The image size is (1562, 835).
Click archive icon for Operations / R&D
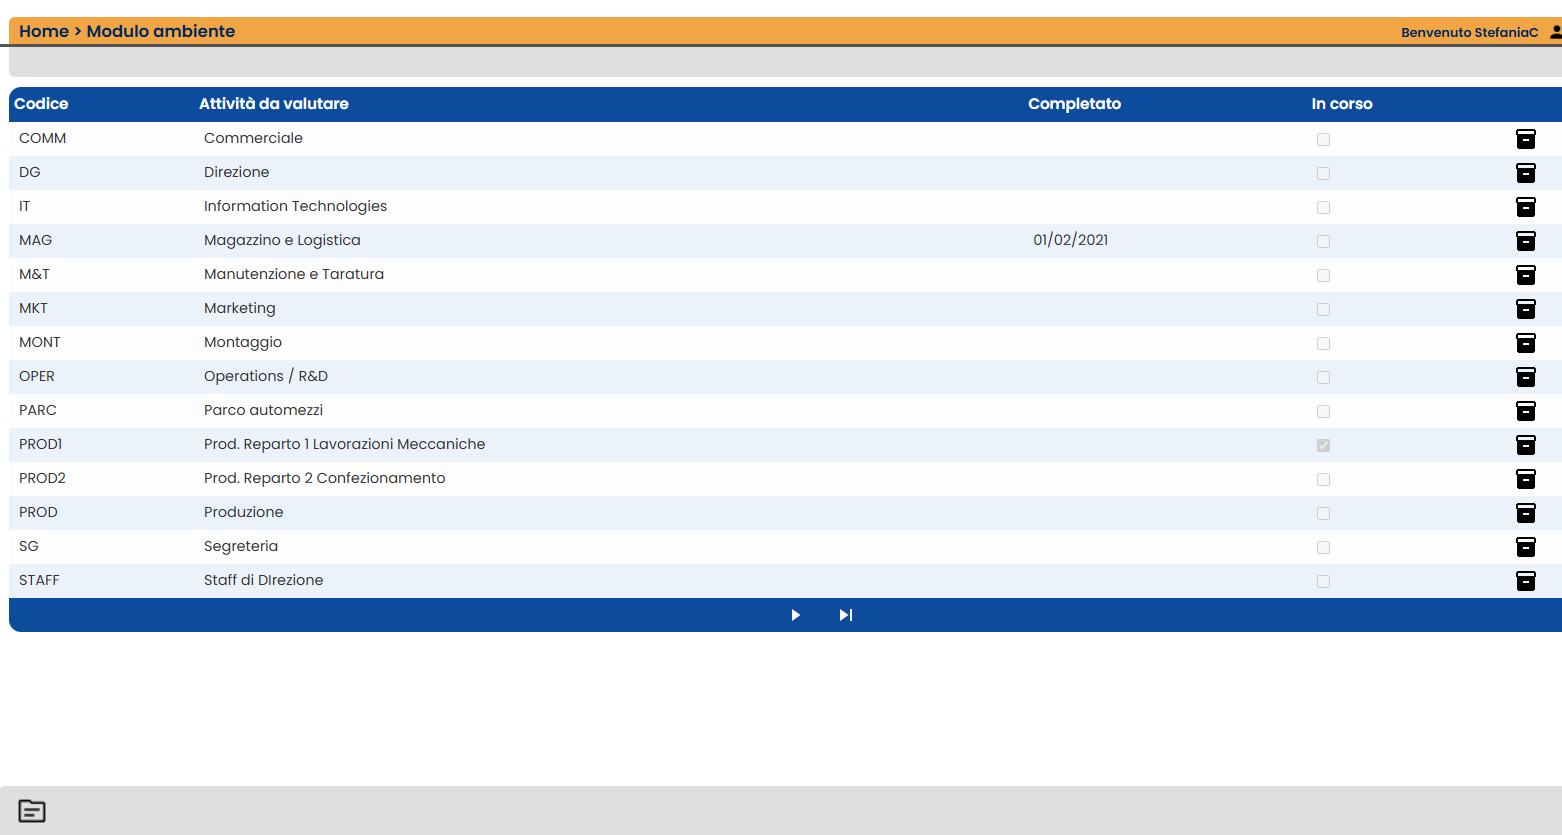click(x=1525, y=377)
